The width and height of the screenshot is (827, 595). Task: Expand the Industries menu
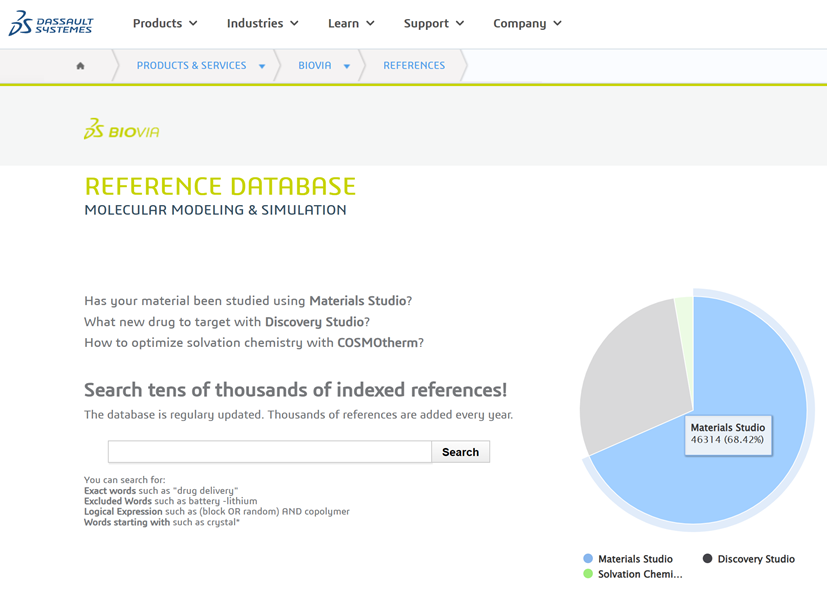tap(262, 23)
